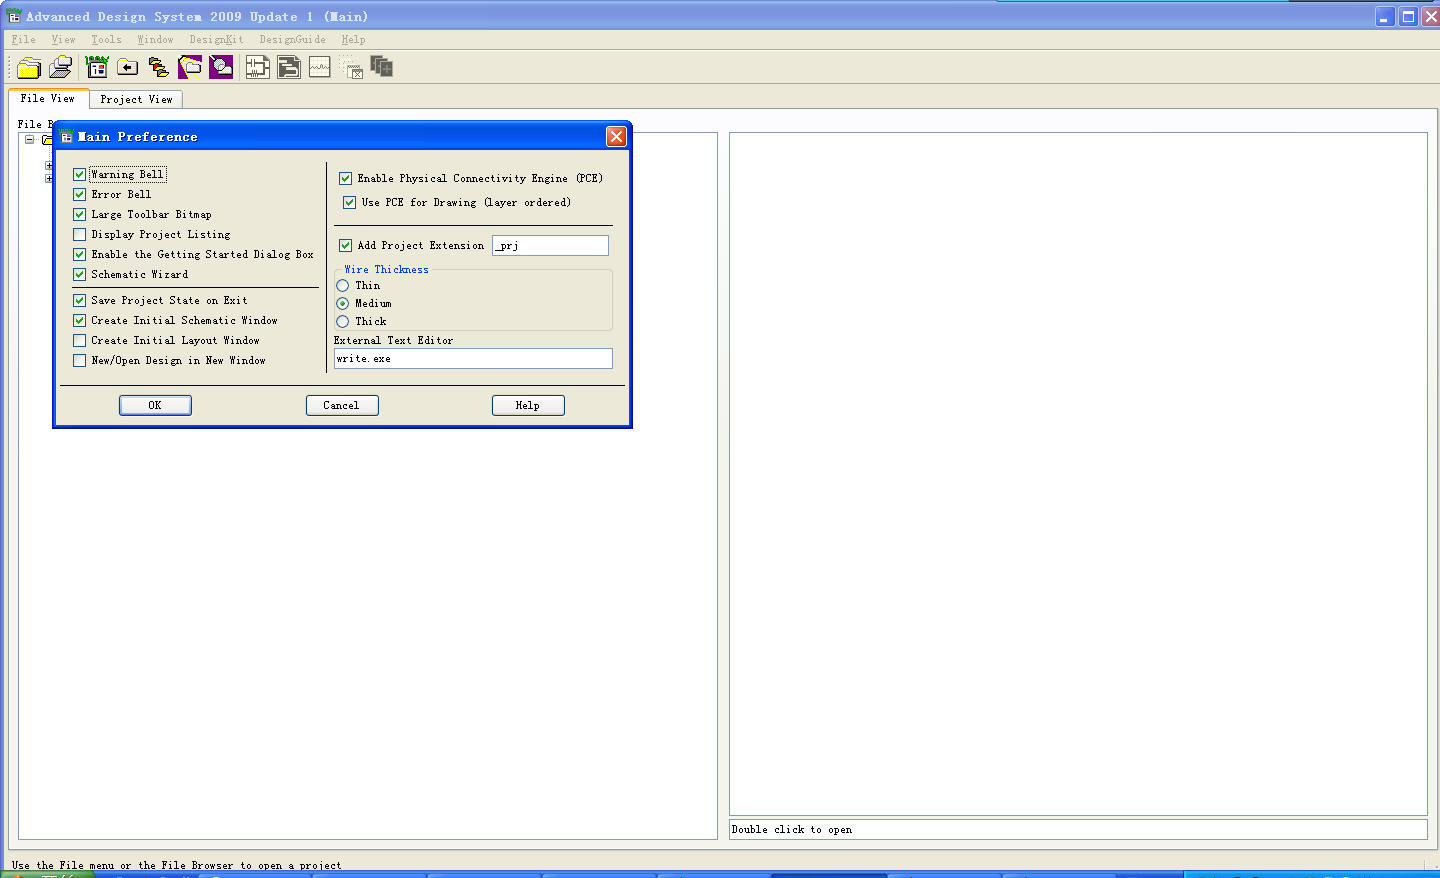
Task: Uncheck the Schematic Wizard option
Action: [79, 274]
